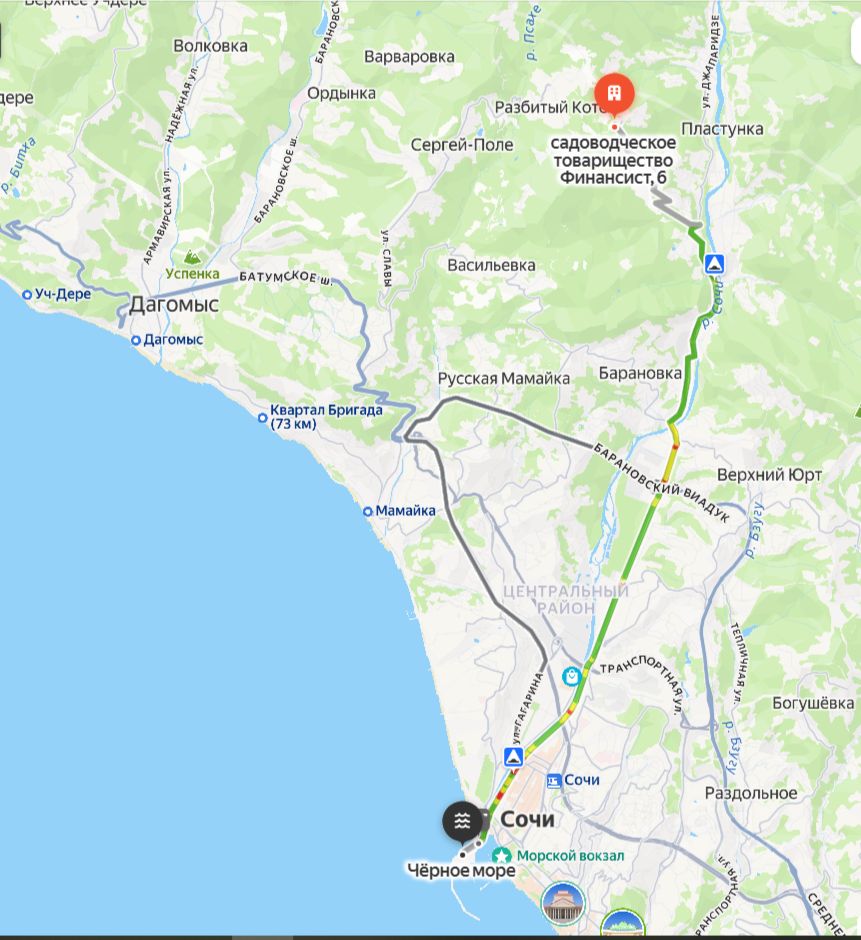Select the Барановский виадук road label
The image size is (861, 940).
pyautogui.click(x=661, y=483)
